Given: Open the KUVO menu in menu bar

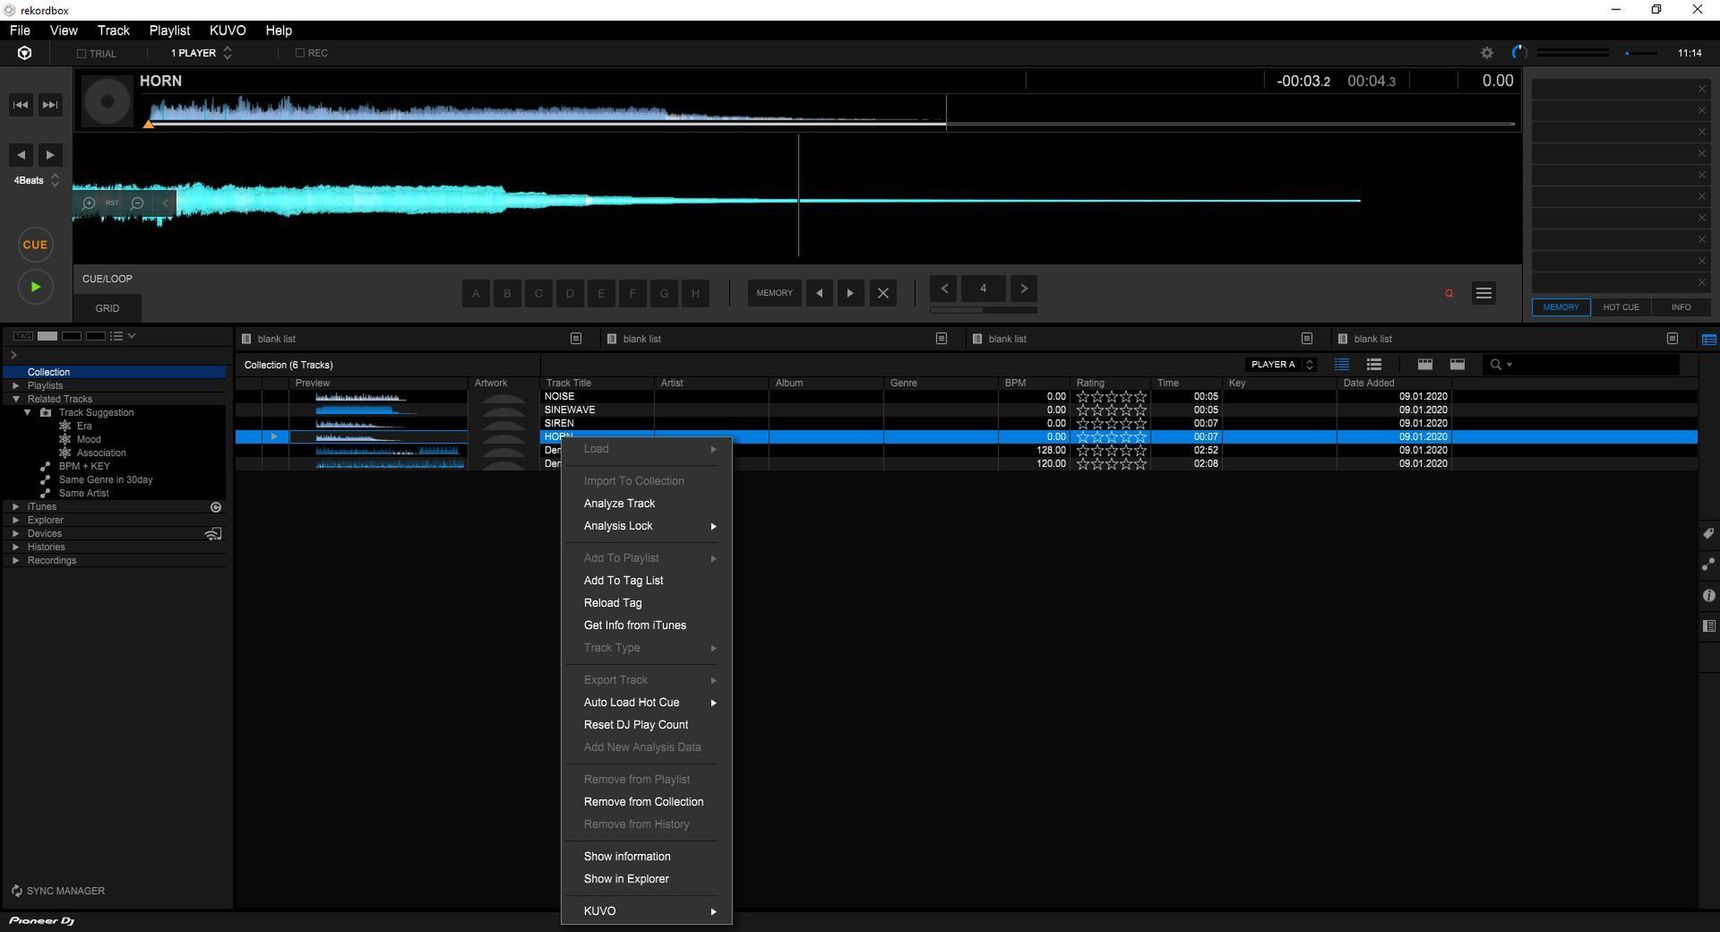Looking at the screenshot, I should tap(228, 30).
